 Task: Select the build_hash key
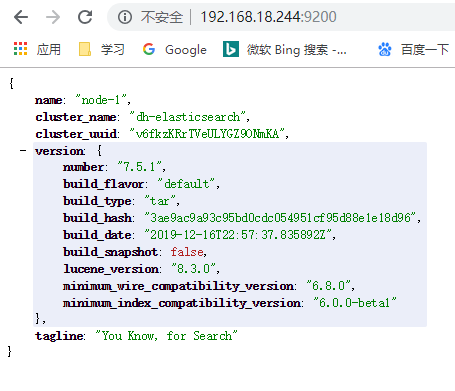(97, 218)
